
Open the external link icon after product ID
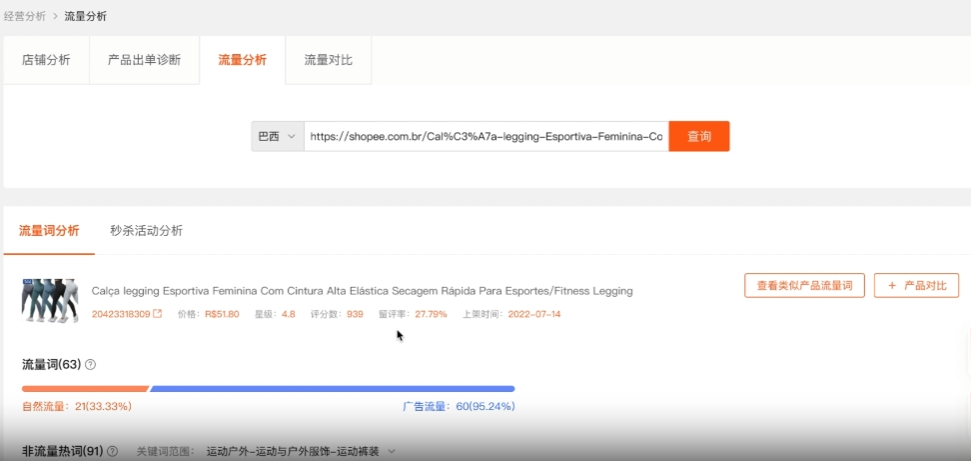tap(157, 314)
